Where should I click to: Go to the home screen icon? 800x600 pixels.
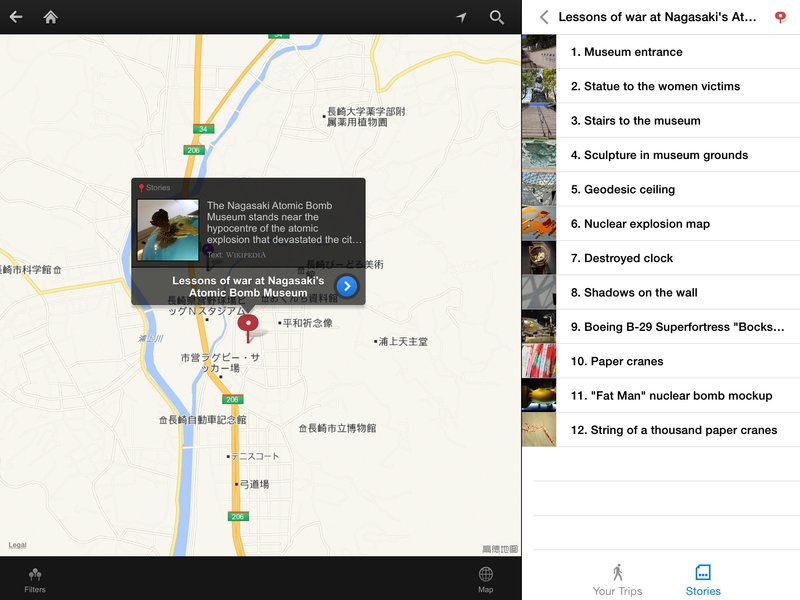pyautogui.click(x=51, y=17)
